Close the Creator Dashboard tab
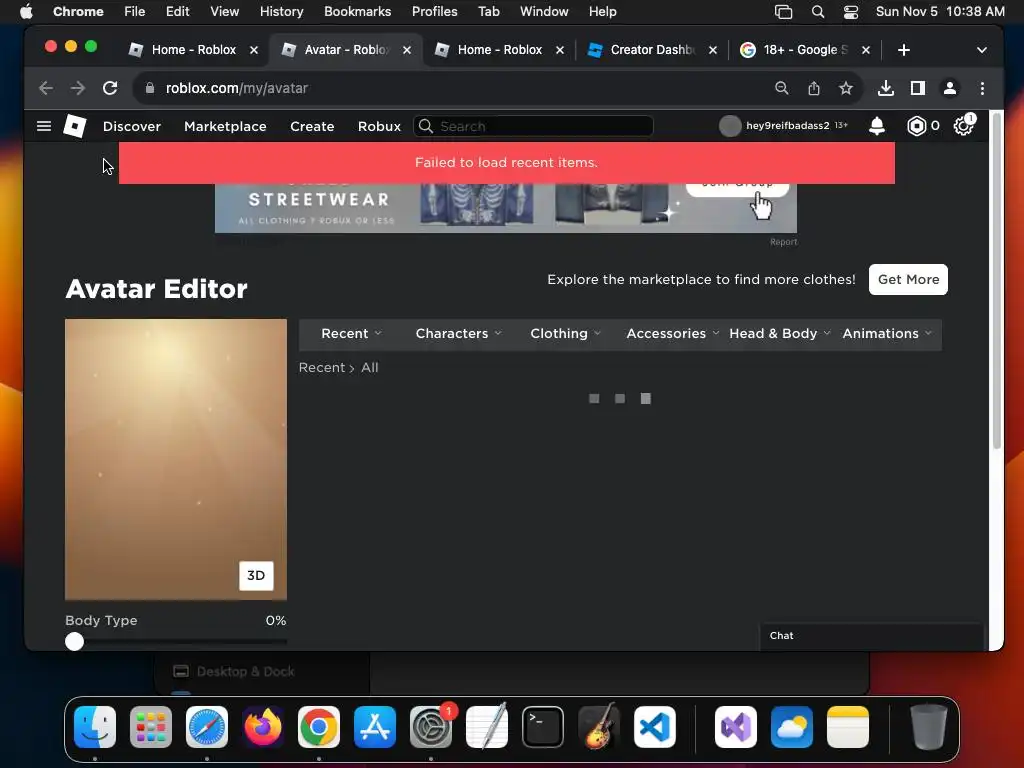Screen dimensions: 1024x768 712,50
